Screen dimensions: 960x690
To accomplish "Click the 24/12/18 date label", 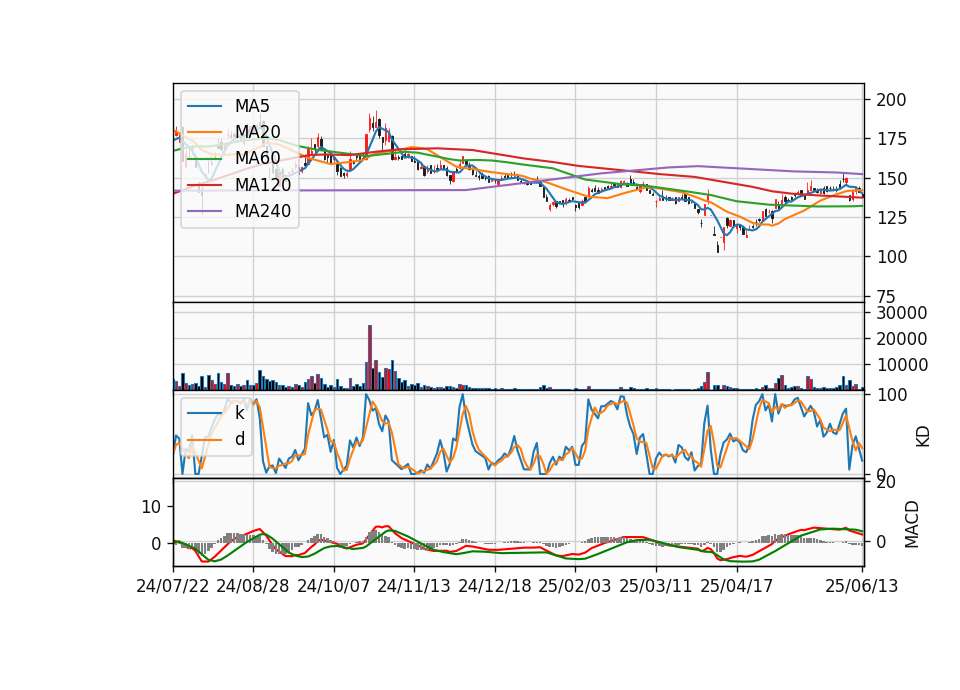I will point(495,586).
